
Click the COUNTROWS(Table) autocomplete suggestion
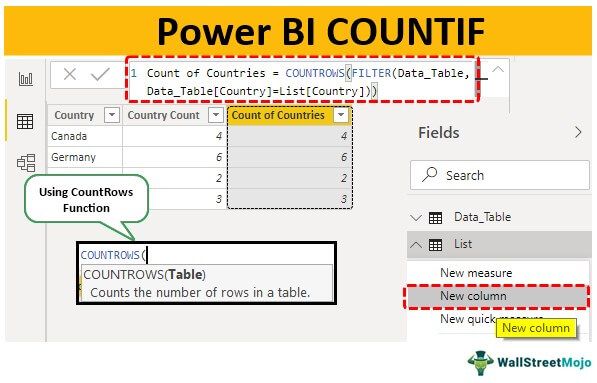pyautogui.click(x=207, y=283)
